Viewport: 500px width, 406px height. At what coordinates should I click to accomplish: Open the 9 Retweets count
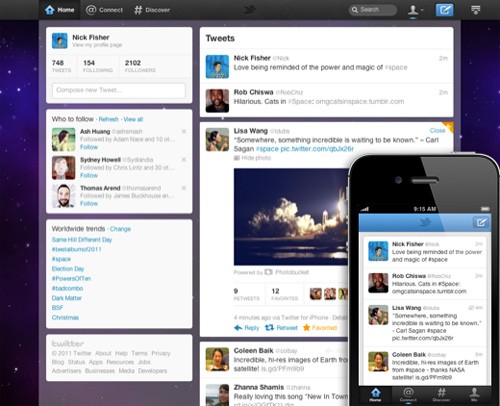(x=246, y=294)
